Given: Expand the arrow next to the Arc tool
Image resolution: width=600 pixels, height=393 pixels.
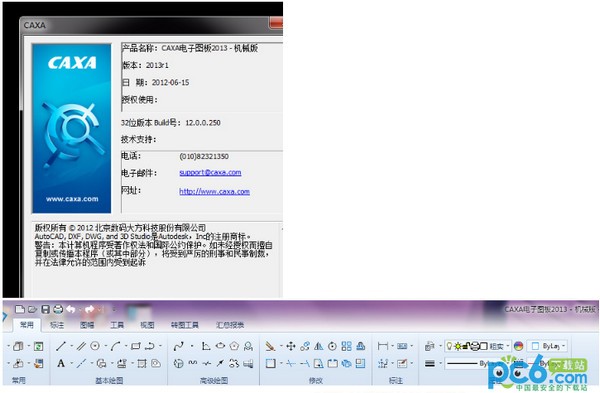Looking at the screenshot, I should click(126, 346).
